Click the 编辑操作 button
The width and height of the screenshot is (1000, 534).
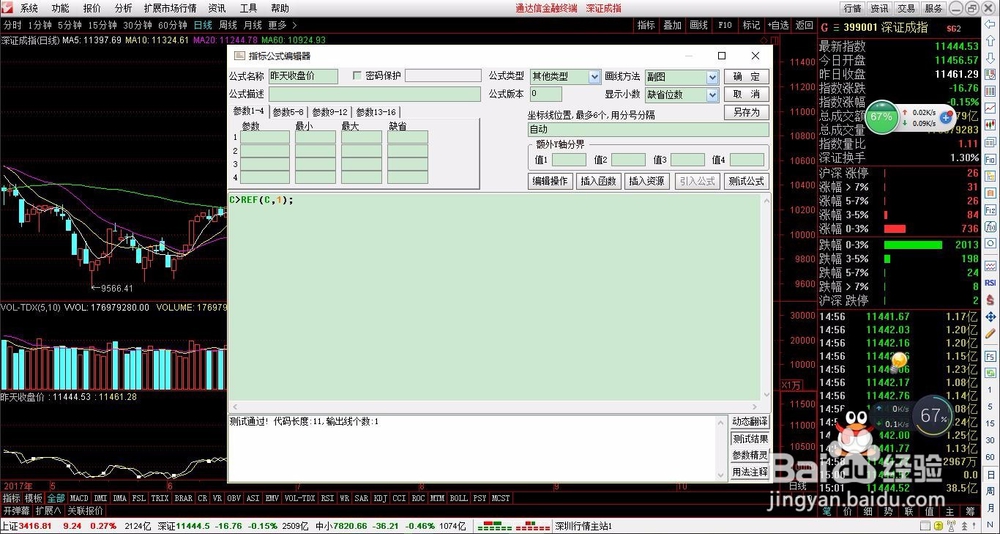point(550,181)
